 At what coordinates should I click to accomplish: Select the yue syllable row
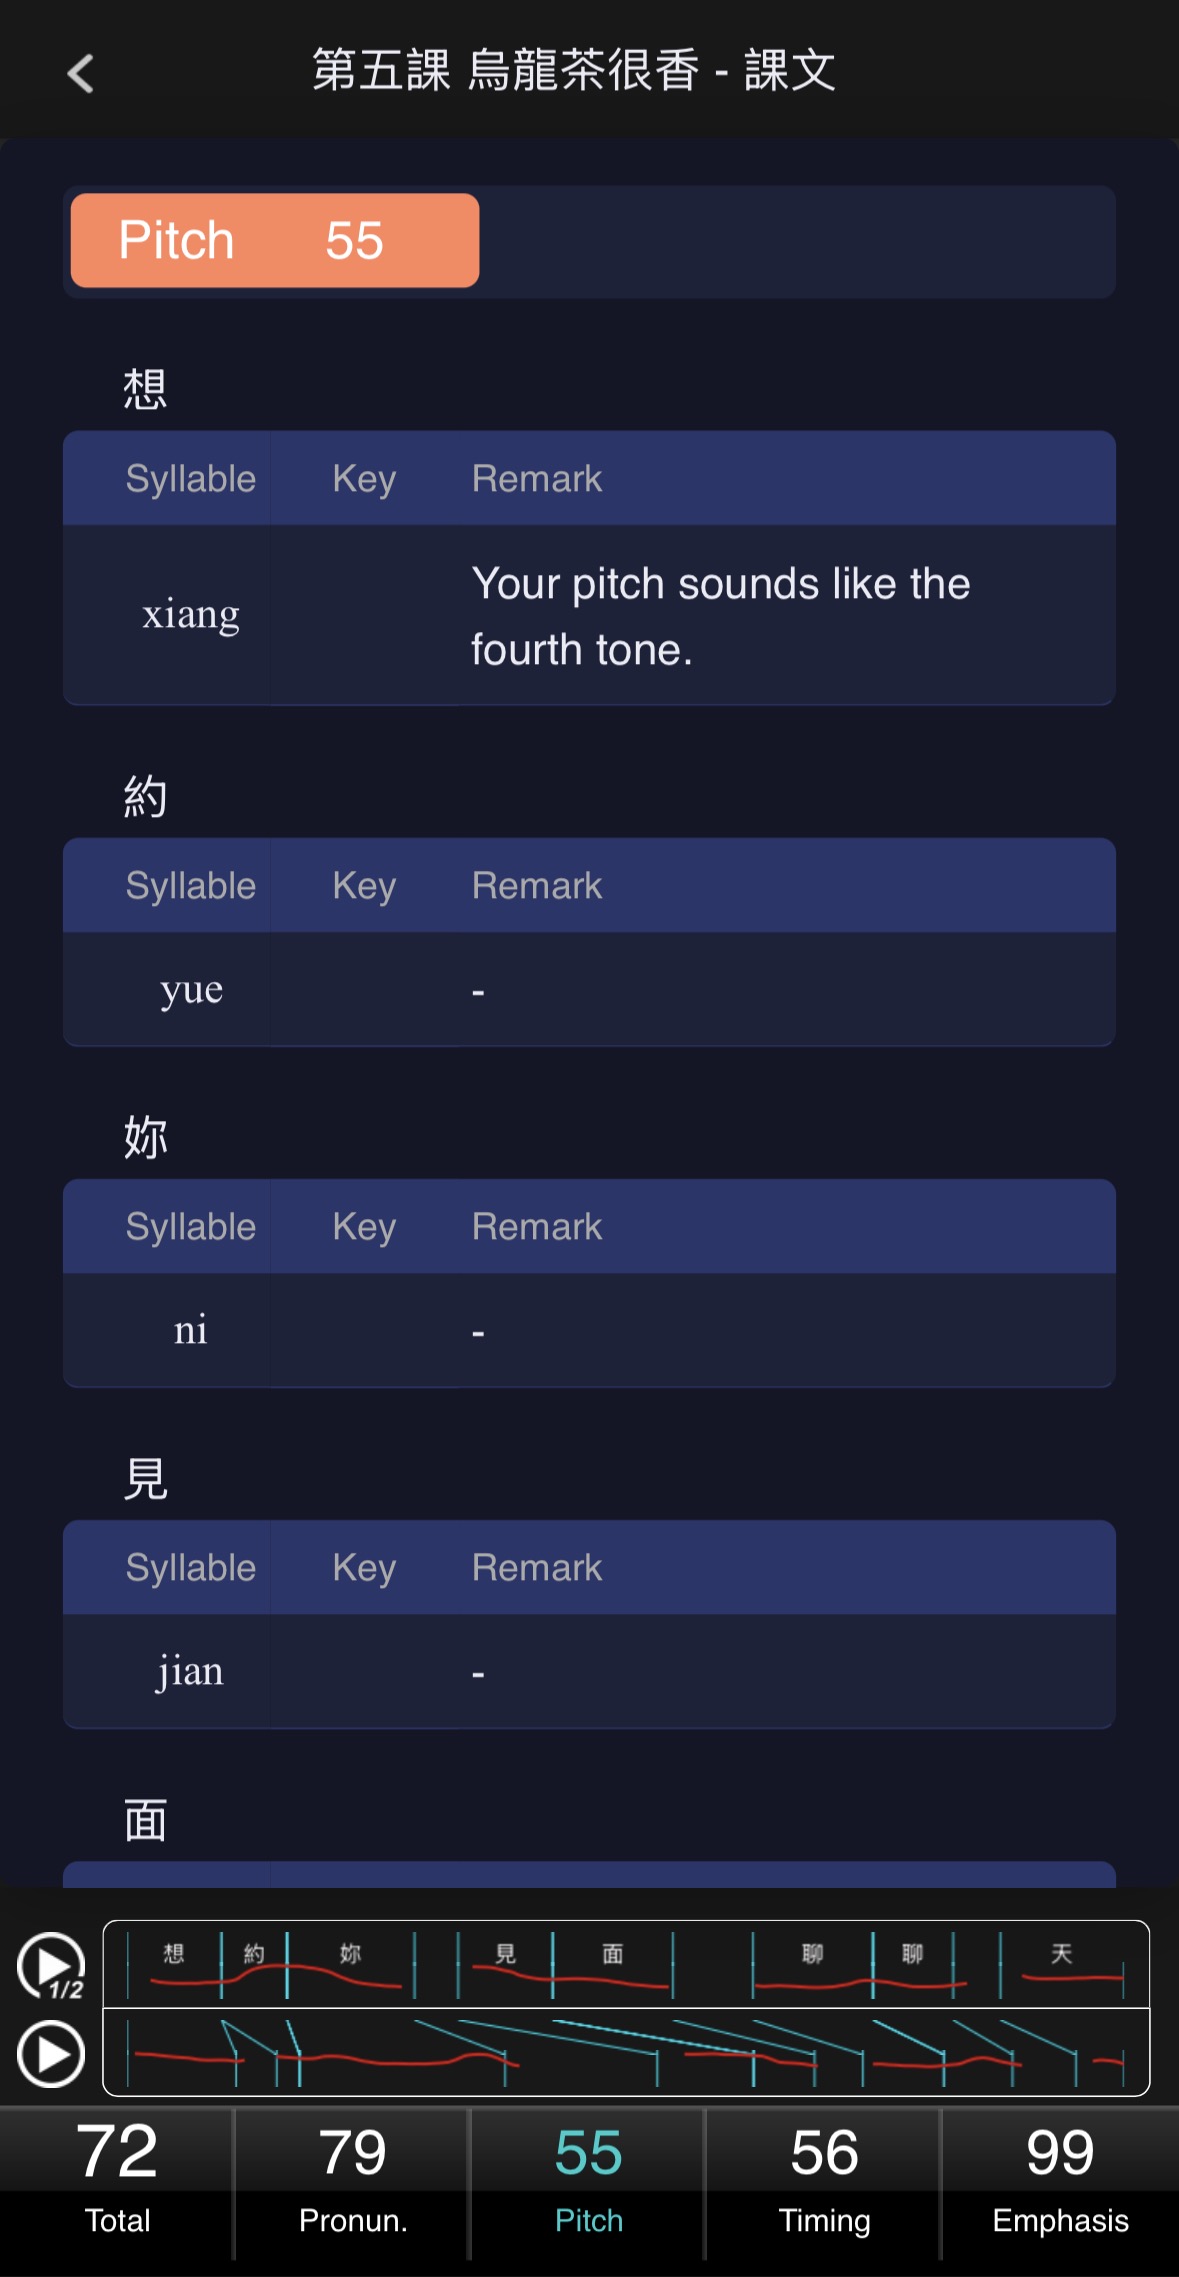coord(589,990)
